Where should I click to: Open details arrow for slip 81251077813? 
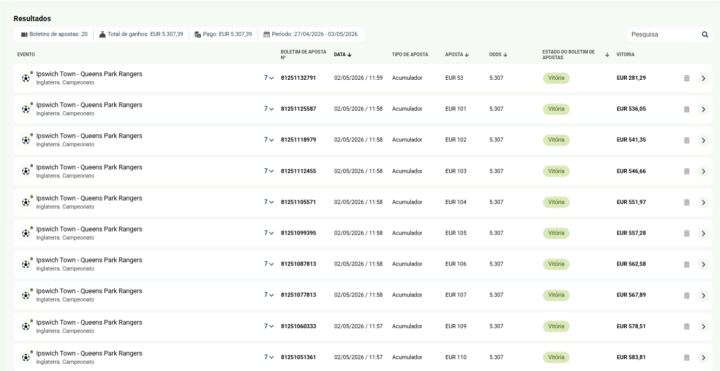point(703,295)
